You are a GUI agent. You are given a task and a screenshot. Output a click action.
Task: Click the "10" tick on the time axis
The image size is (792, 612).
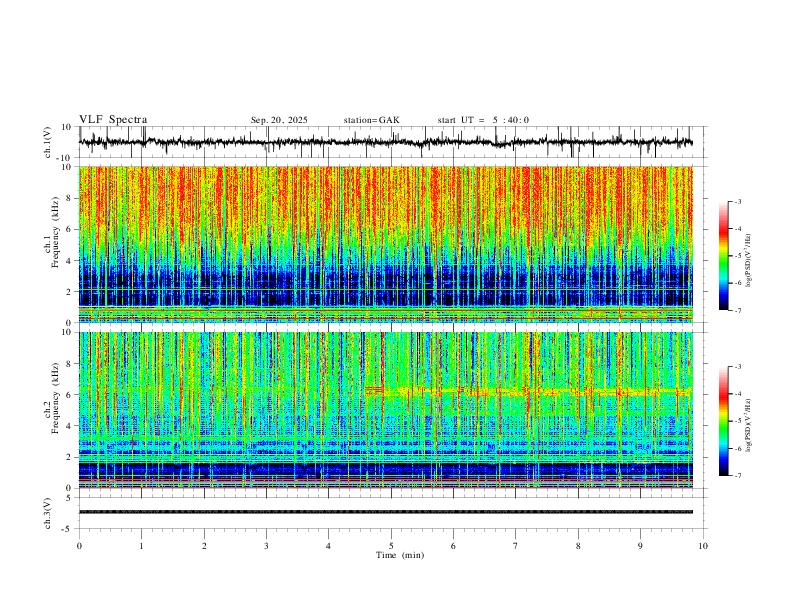coord(703,546)
